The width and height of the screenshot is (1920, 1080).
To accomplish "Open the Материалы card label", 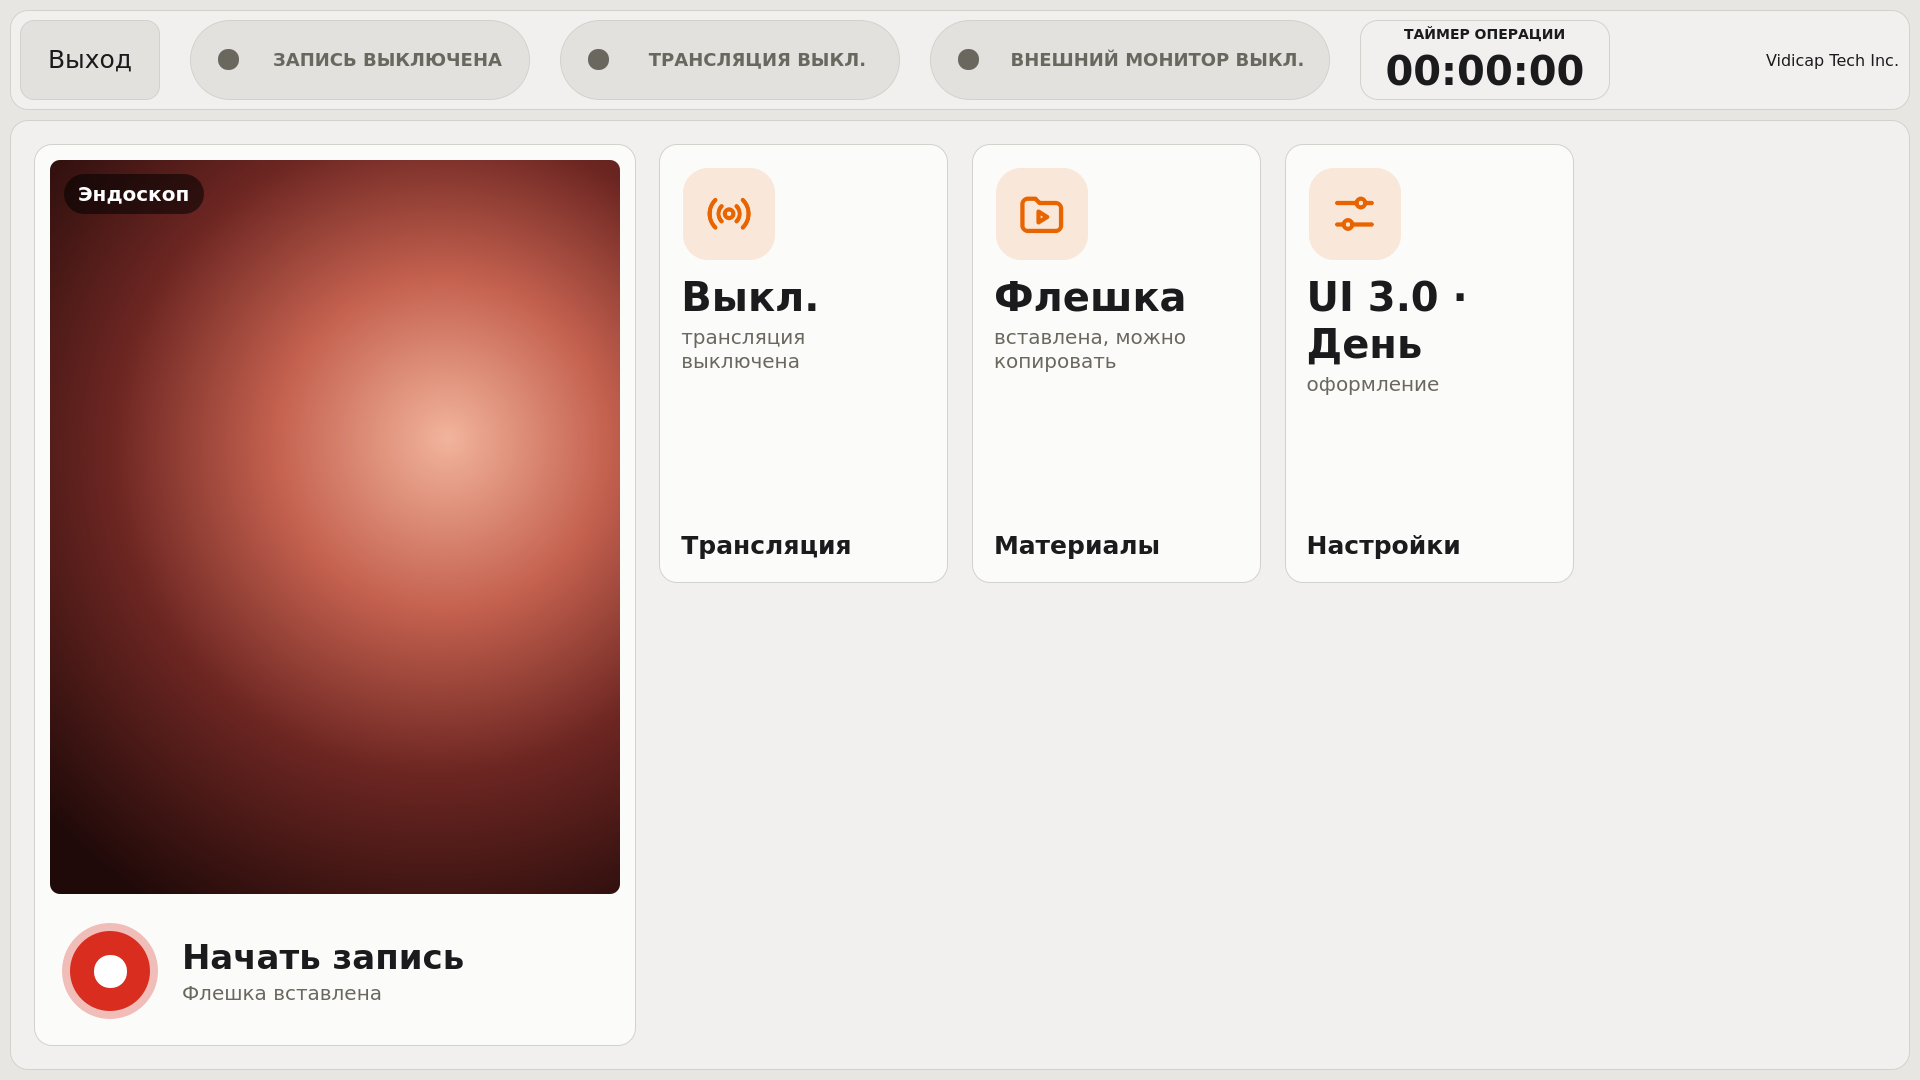I will pyautogui.click(x=1077, y=546).
